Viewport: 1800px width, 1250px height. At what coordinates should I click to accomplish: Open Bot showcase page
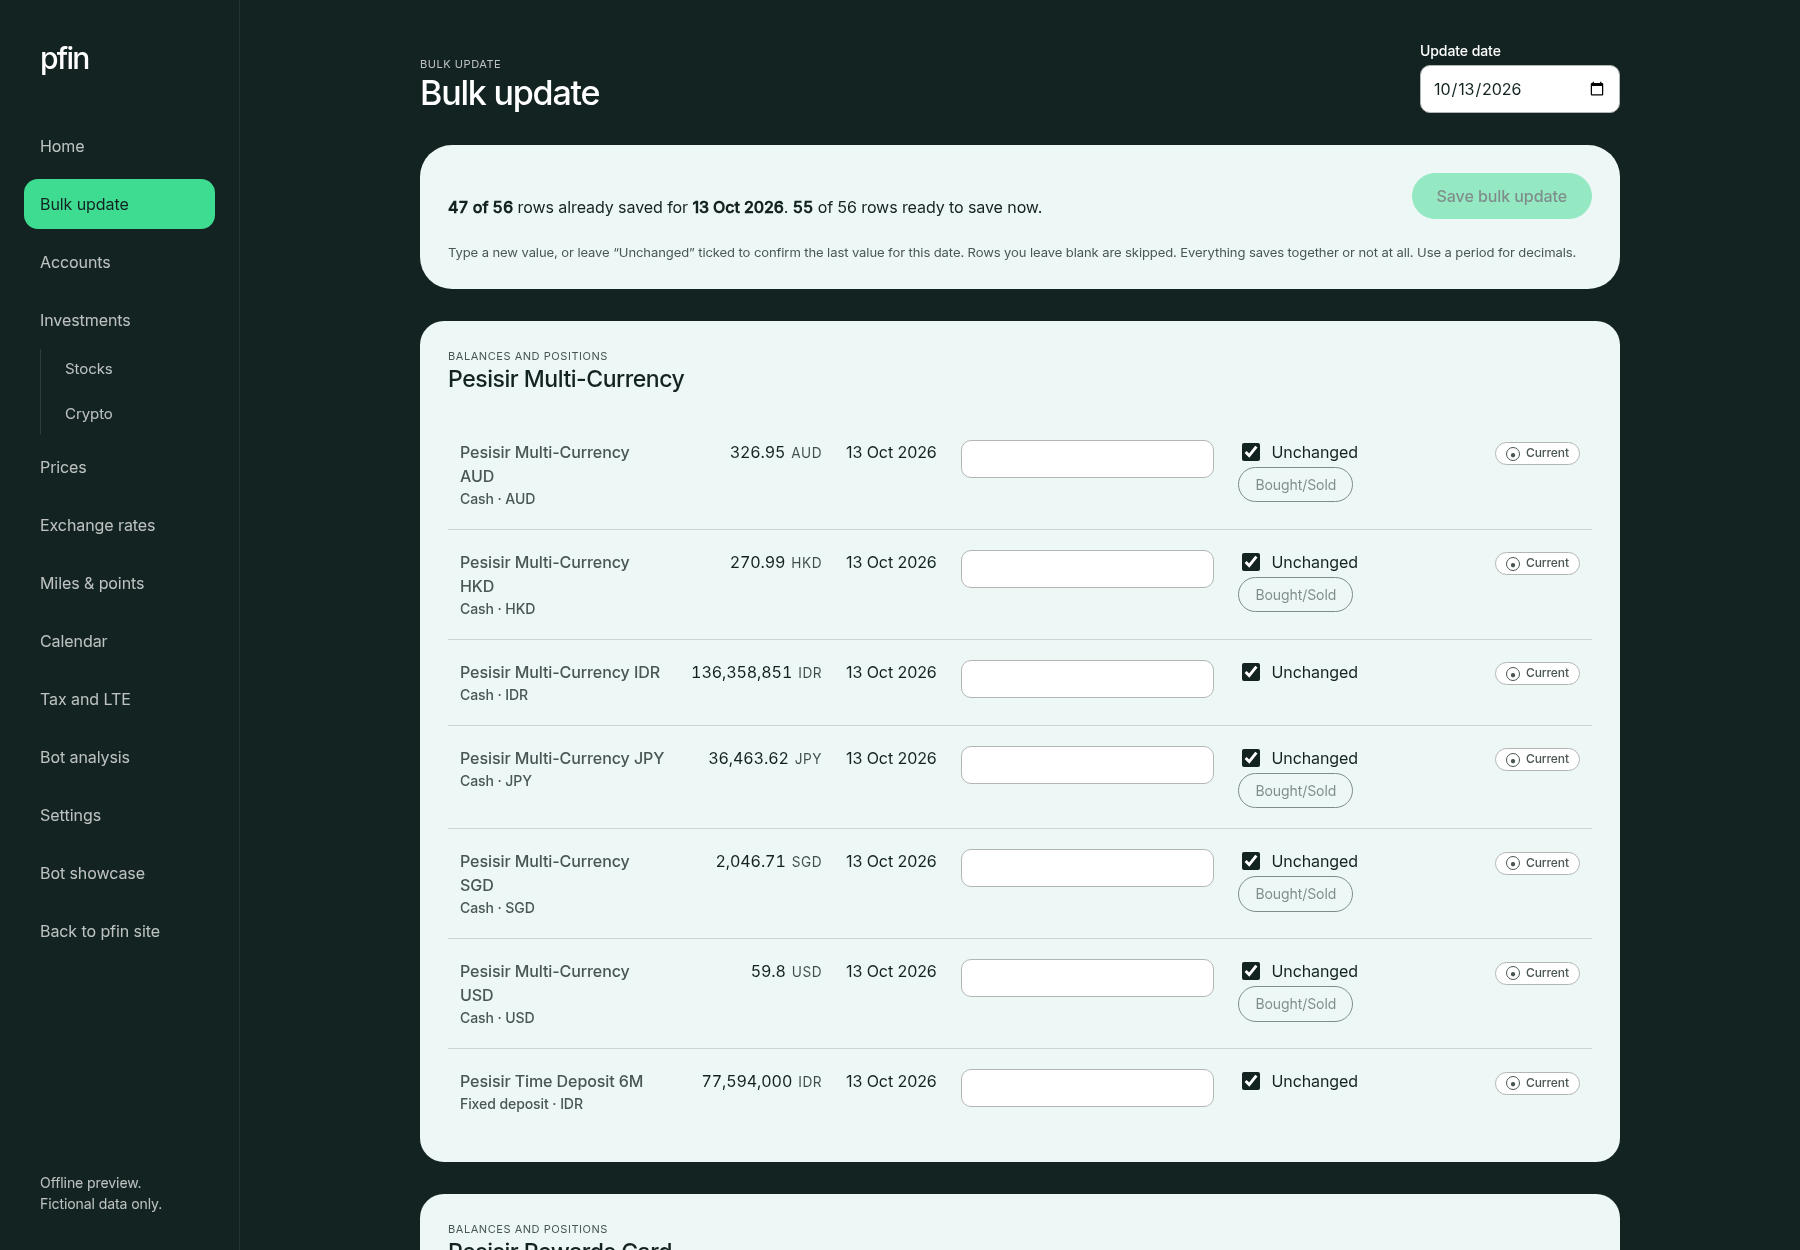119,873
